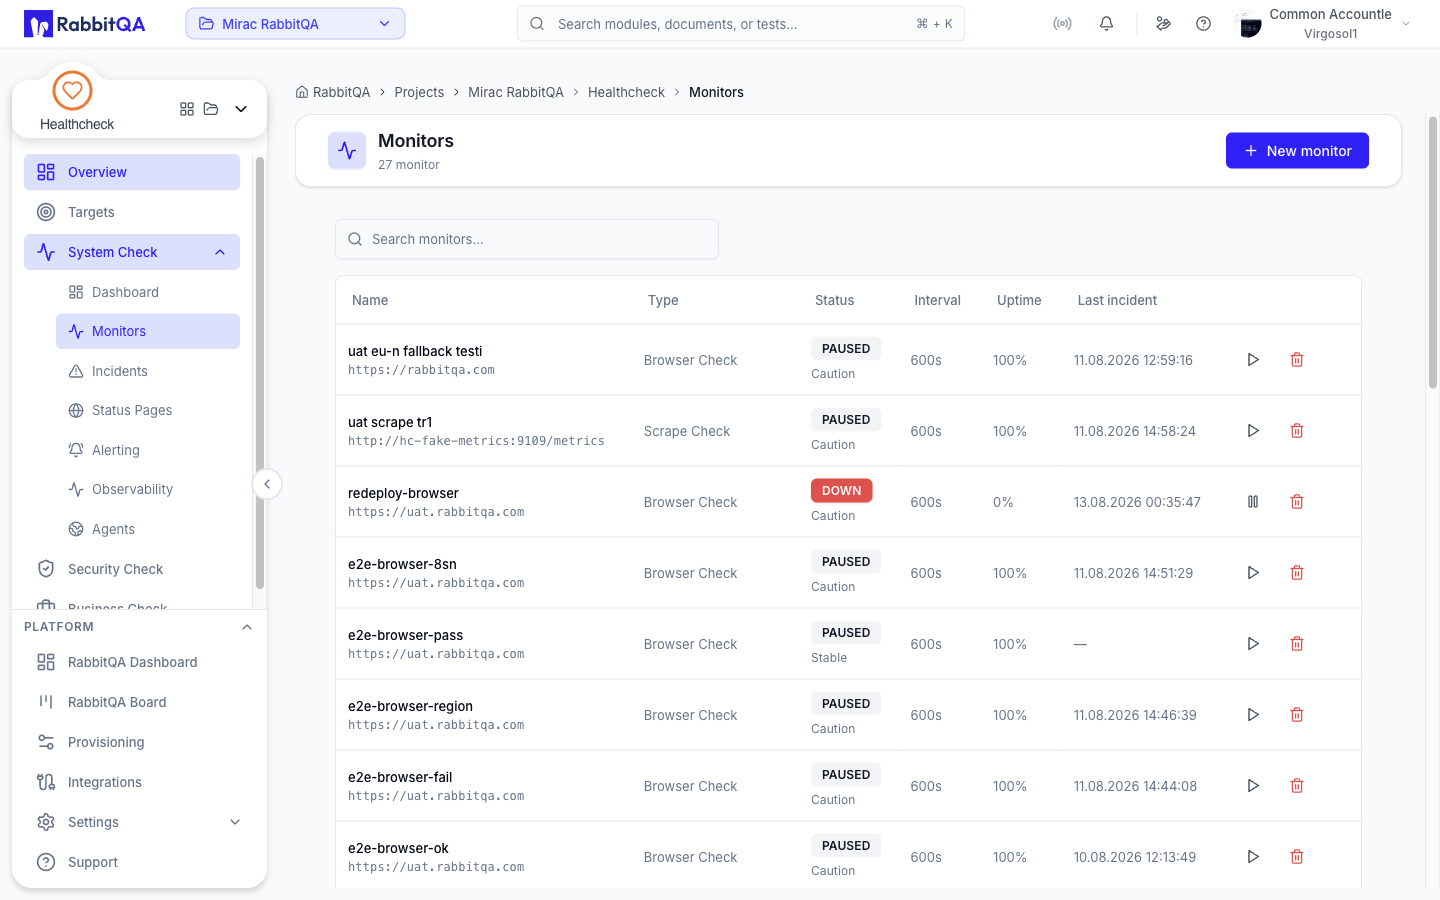Navigate to Mirac RabbitQA breadcrumb

[x=516, y=92]
